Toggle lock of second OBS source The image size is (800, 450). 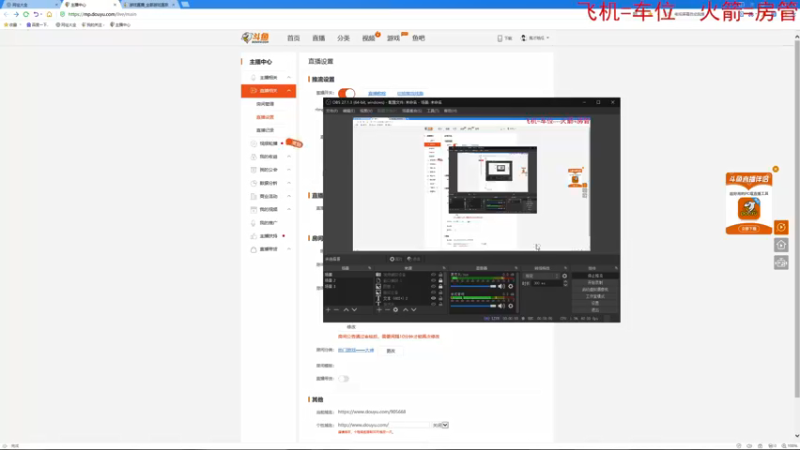[x=440, y=280]
